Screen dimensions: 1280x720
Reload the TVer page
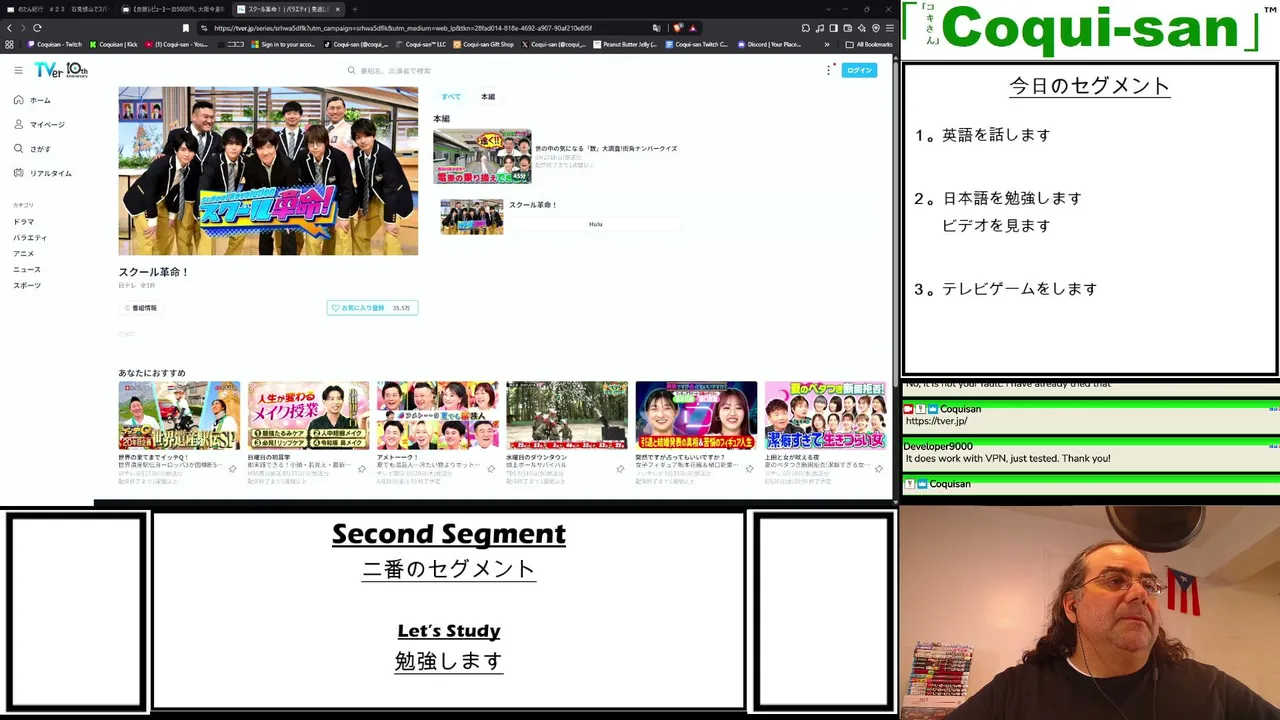tap(38, 28)
